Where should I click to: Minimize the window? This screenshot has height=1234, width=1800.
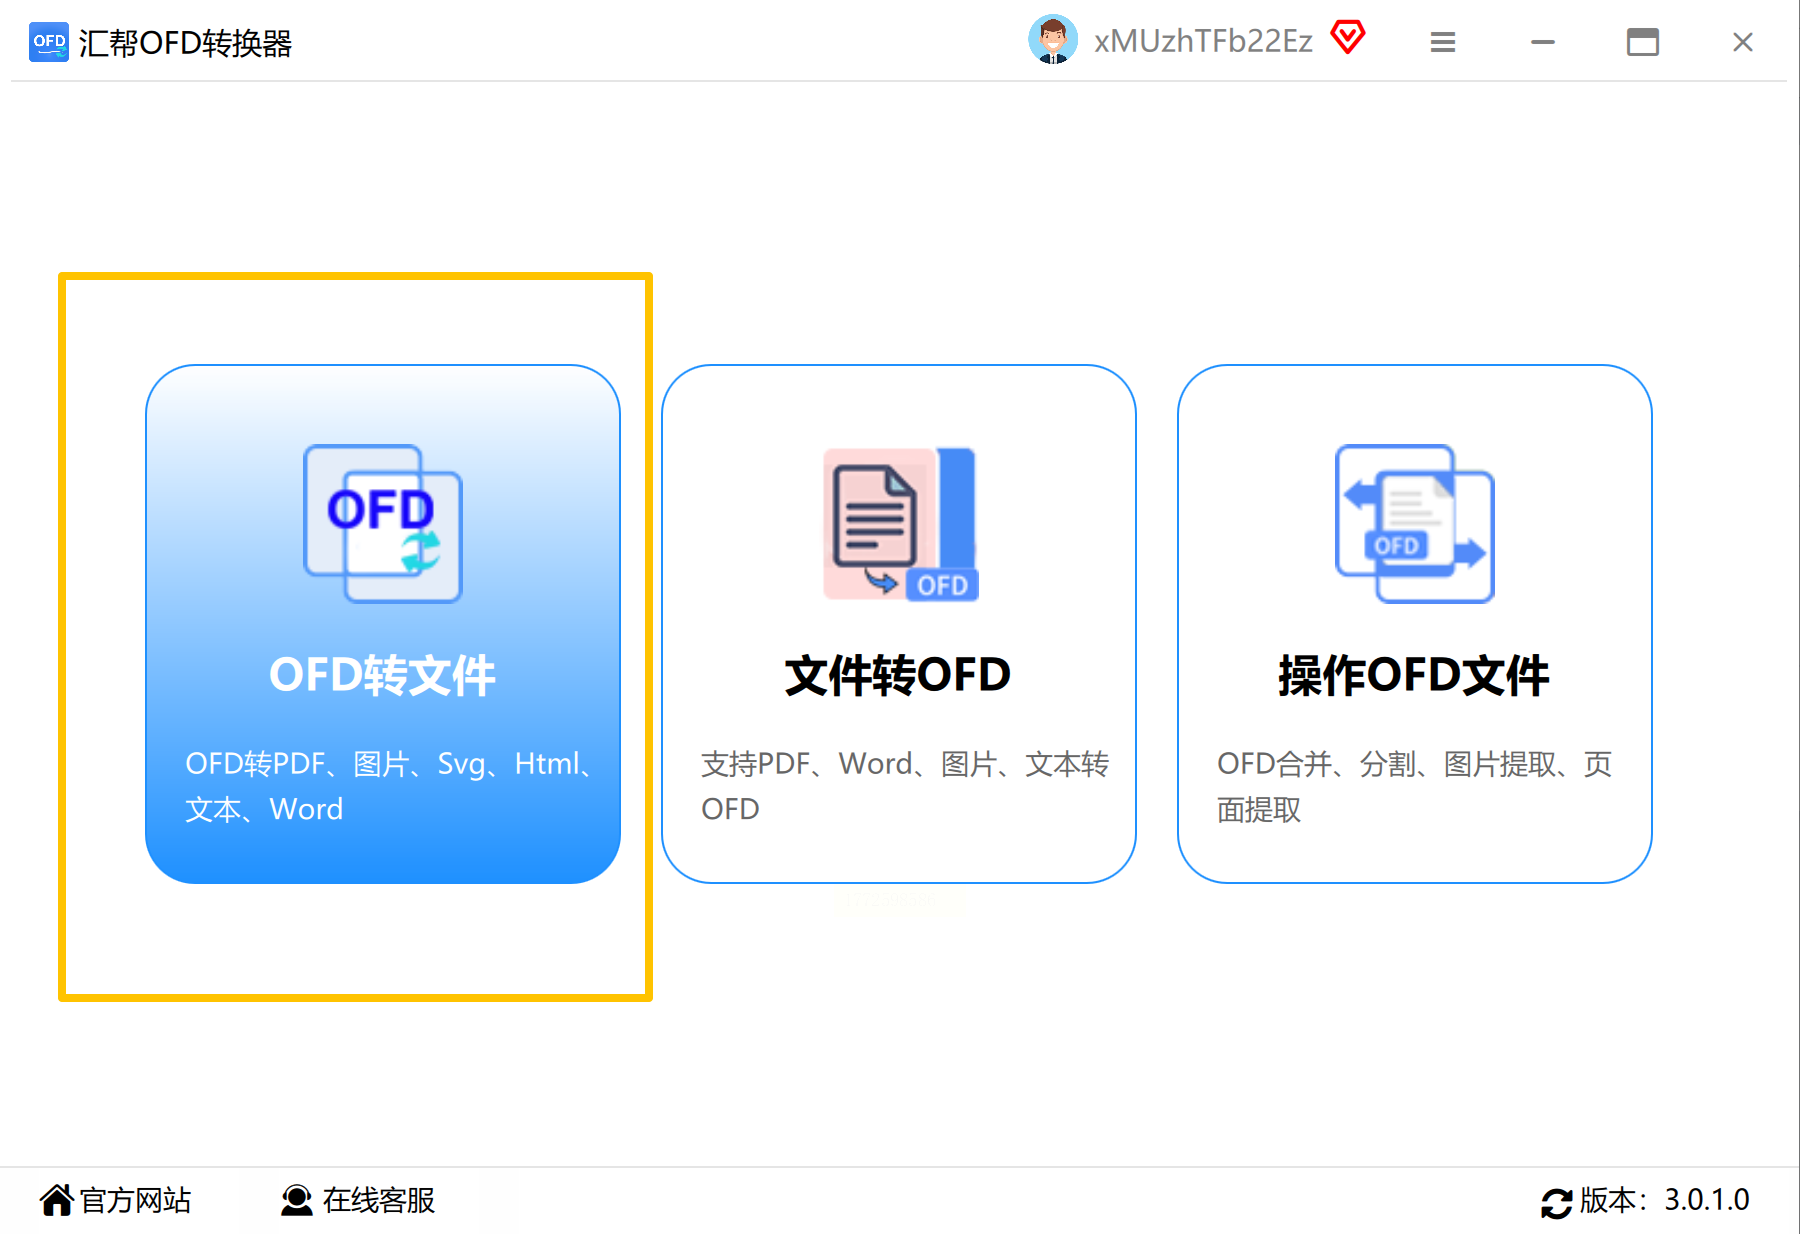coord(1543,42)
